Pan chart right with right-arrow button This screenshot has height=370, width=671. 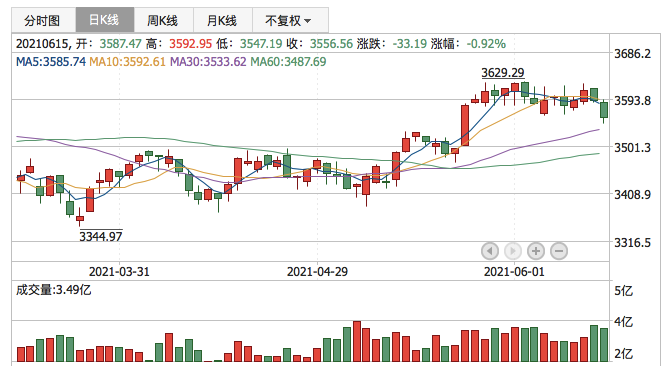point(513,251)
